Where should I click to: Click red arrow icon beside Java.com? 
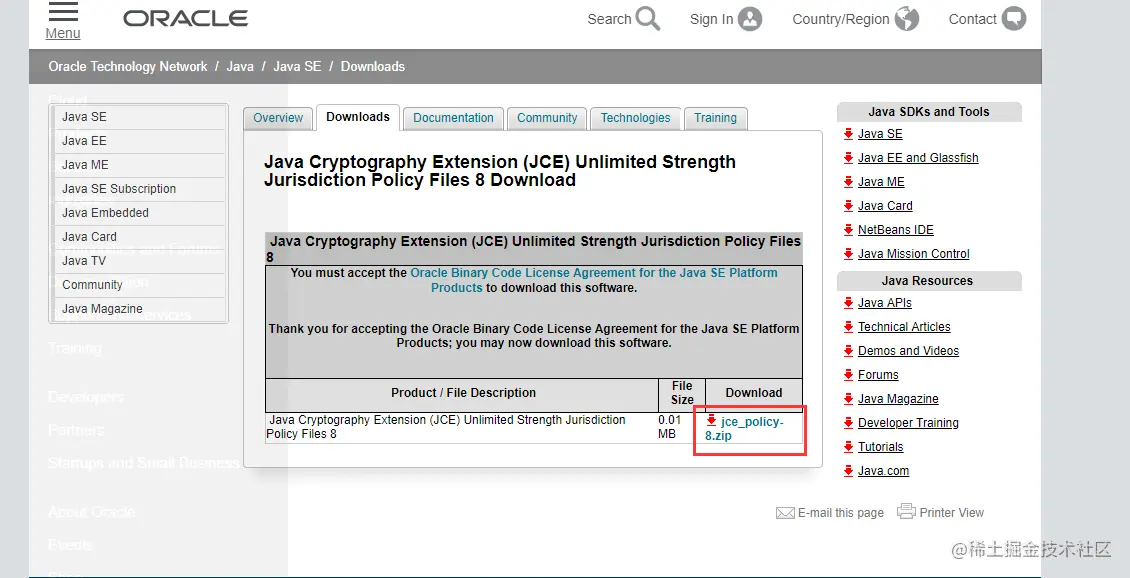coord(848,471)
